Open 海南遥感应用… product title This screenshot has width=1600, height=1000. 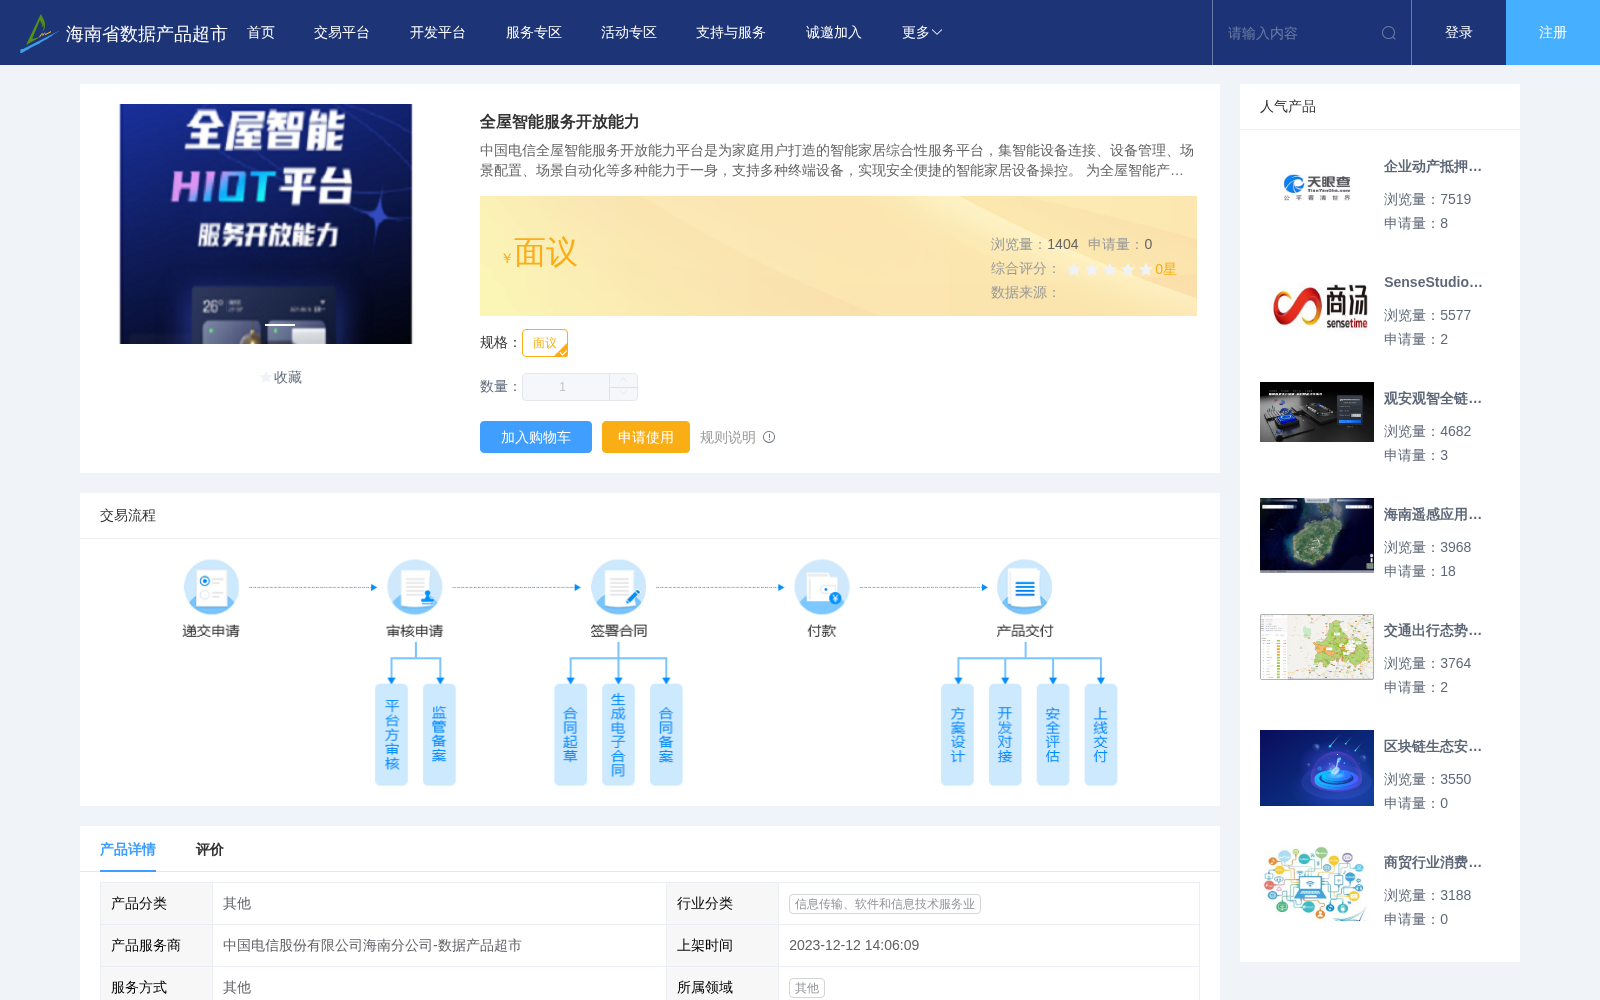[1433, 515]
